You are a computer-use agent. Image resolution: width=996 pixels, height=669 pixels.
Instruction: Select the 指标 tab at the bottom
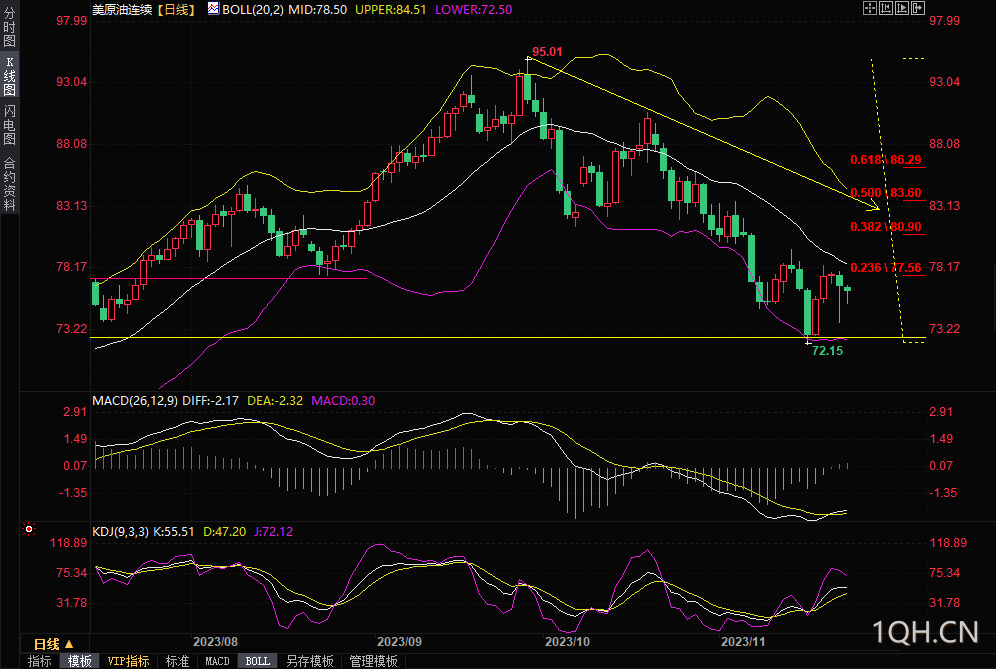pos(40,661)
